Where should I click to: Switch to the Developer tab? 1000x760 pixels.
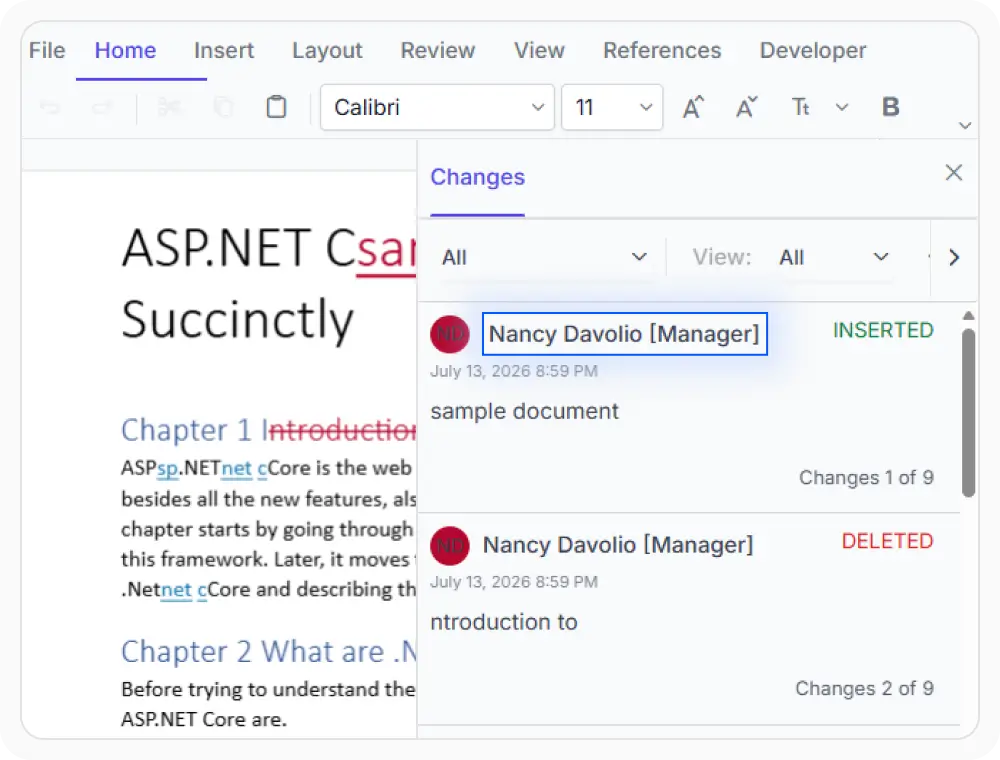(813, 50)
